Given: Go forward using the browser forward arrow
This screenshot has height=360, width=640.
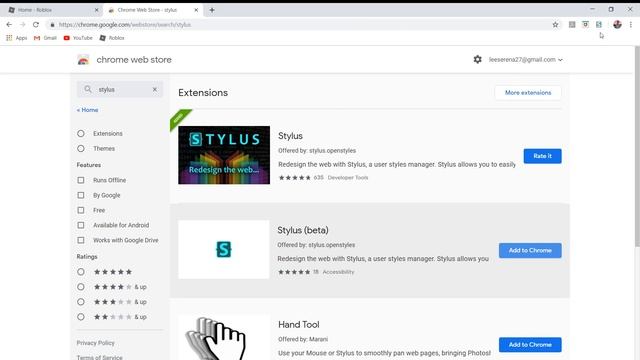Looking at the screenshot, I should click(22, 24).
